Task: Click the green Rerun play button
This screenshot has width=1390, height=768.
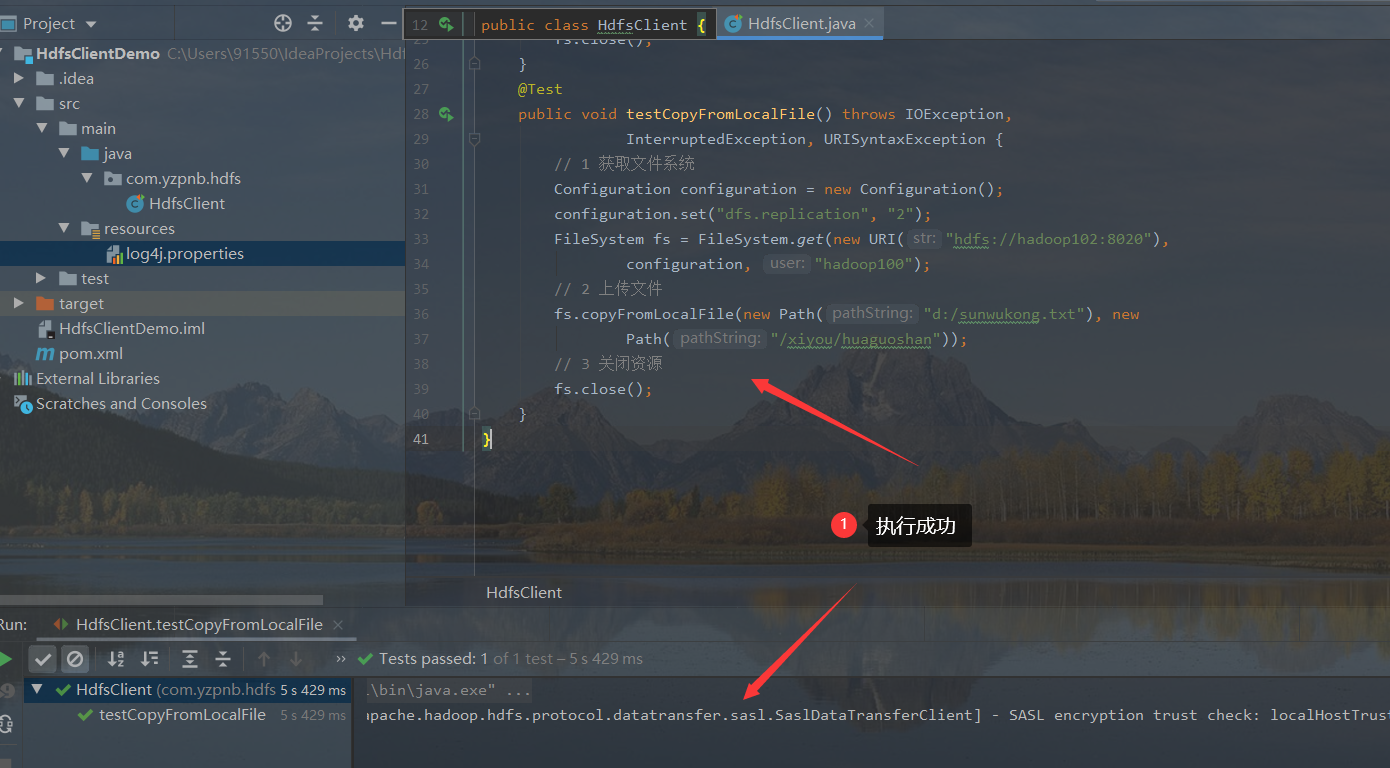Action: [5, 659]
